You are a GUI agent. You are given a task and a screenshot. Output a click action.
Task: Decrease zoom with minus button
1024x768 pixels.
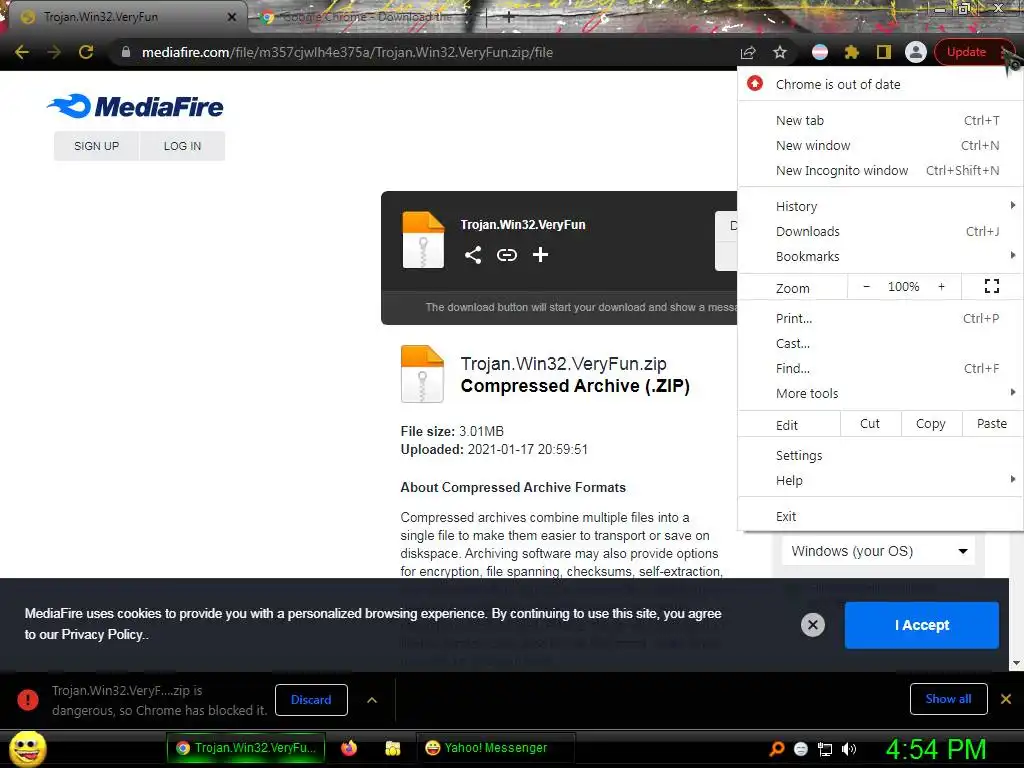pyautogui.click(x=867, y=287)
